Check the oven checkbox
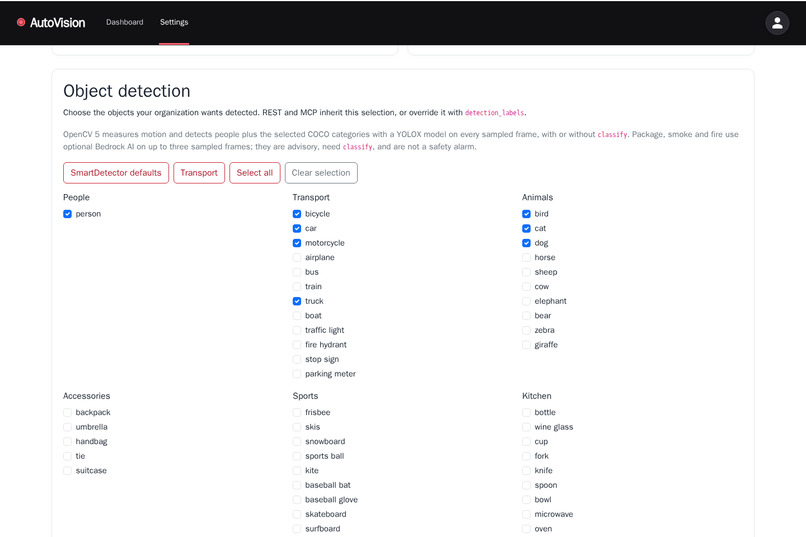 tap(526, 529)
